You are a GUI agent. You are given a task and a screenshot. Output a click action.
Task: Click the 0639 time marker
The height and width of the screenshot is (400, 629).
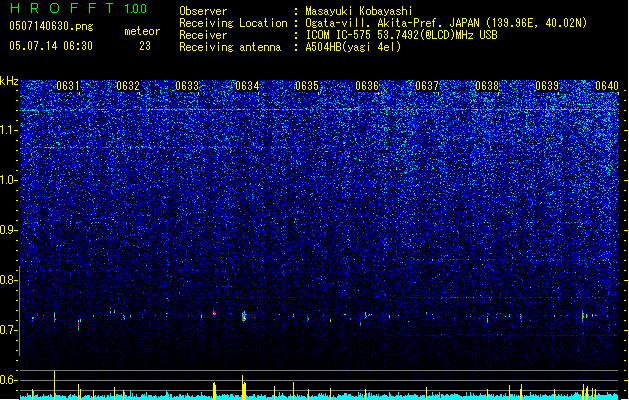547,86
